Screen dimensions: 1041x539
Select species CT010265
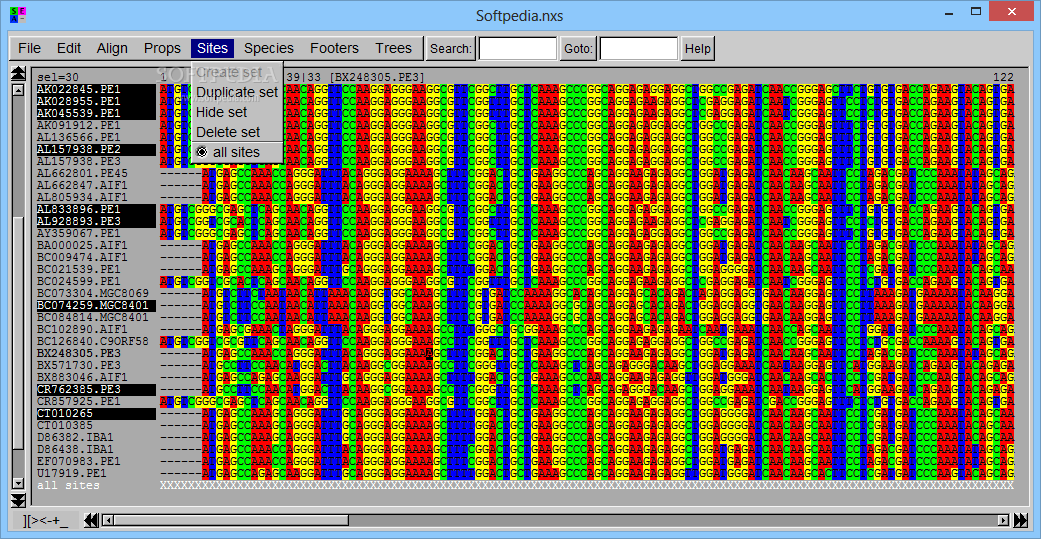click(96, 414)
